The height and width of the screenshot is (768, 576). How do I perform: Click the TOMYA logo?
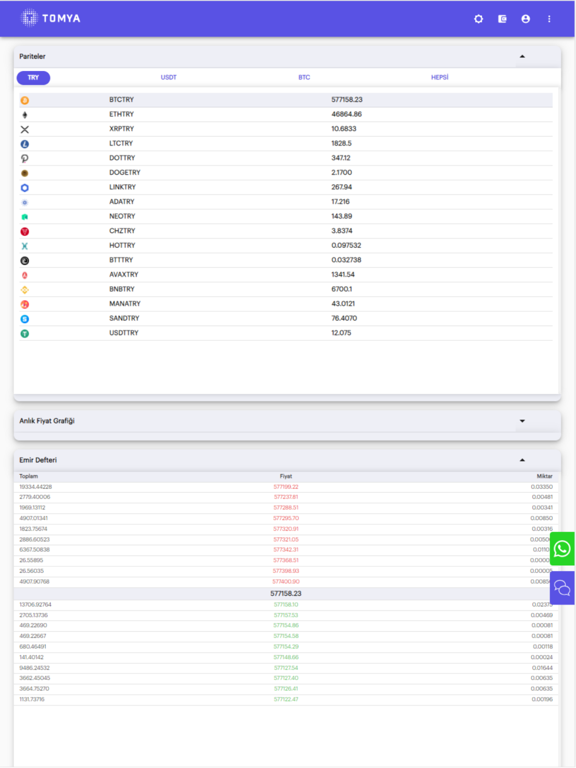coord(50,18)
